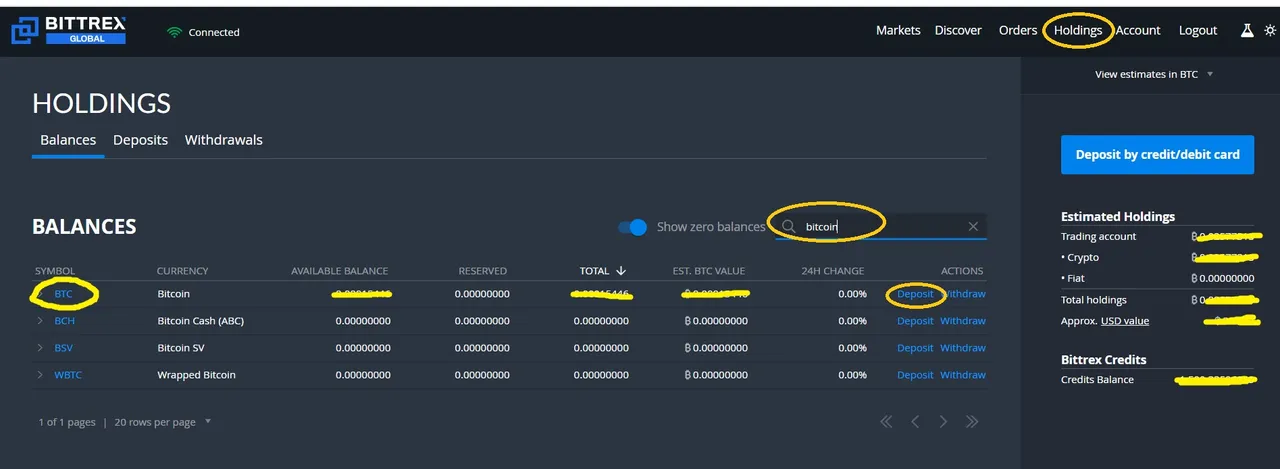
Task: Click Wrapped Bitcoin currency name
Action: point(197,375)
